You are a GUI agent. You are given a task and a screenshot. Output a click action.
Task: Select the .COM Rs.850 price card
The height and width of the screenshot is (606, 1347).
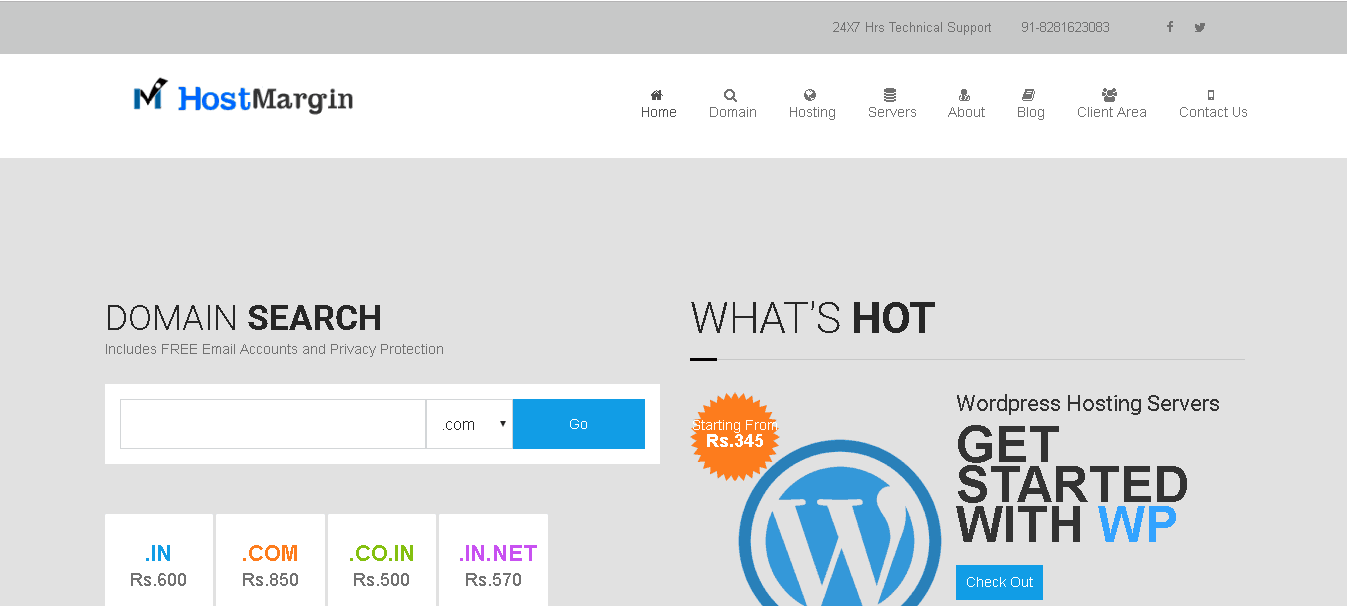(270, 560)
